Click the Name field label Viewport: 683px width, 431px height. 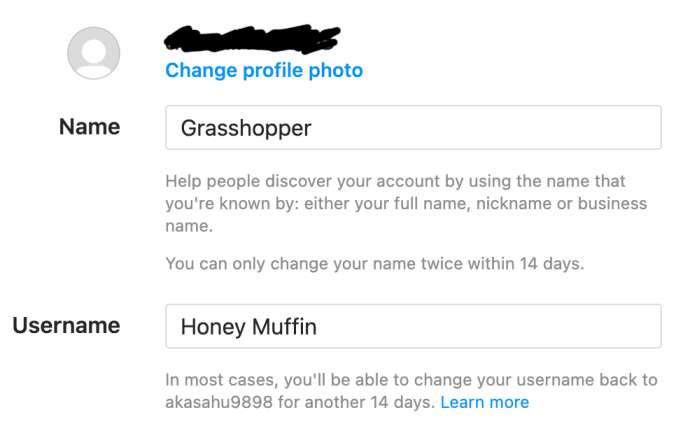pos(89,127)
